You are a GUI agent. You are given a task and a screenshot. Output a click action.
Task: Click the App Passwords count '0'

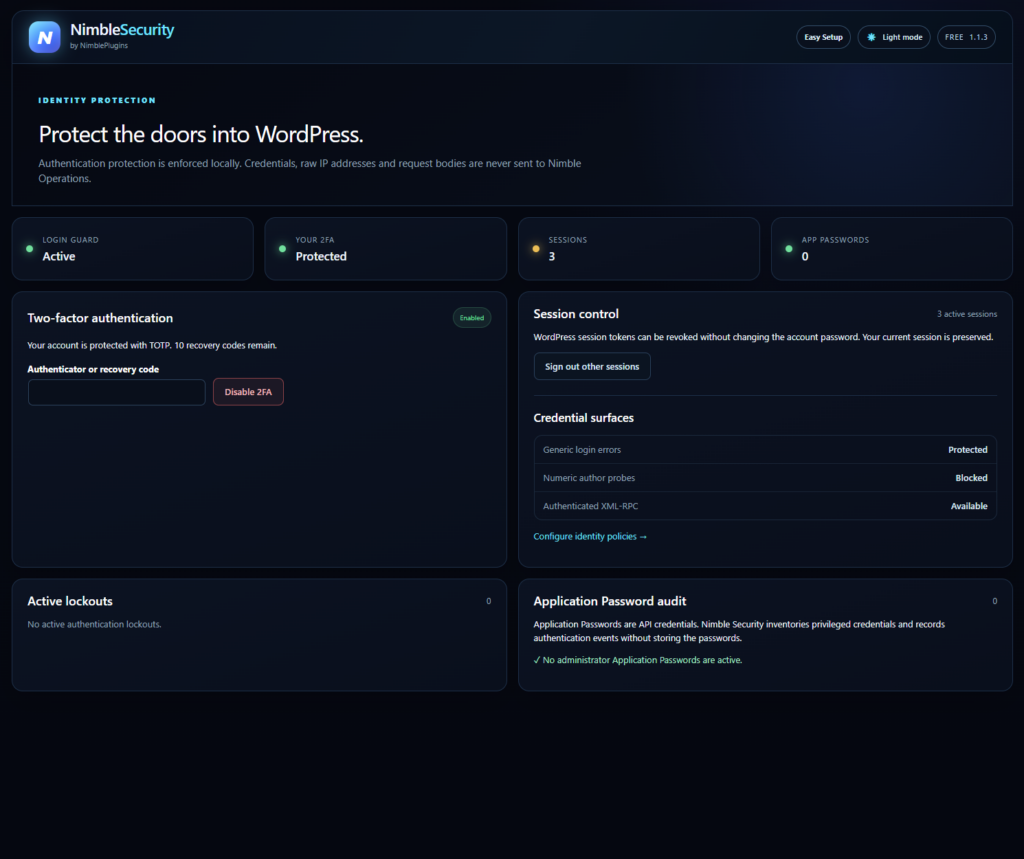(x=805, y=257)
